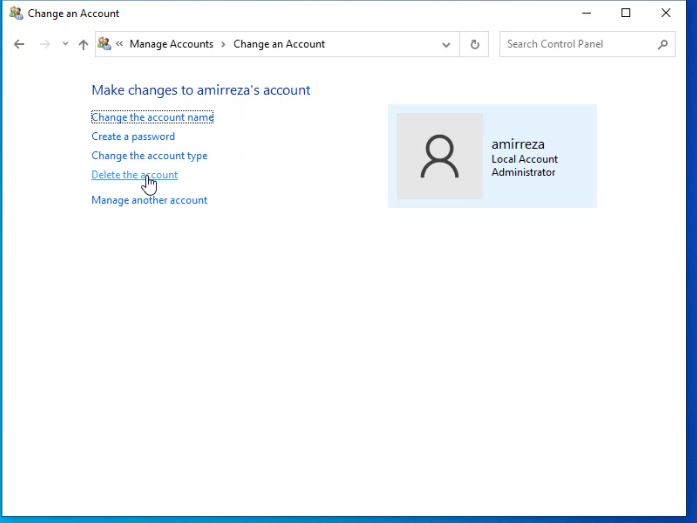Click the title bar window icon
Image resolution: width=697 pixels, height=523 pixels.
point(16,13)
